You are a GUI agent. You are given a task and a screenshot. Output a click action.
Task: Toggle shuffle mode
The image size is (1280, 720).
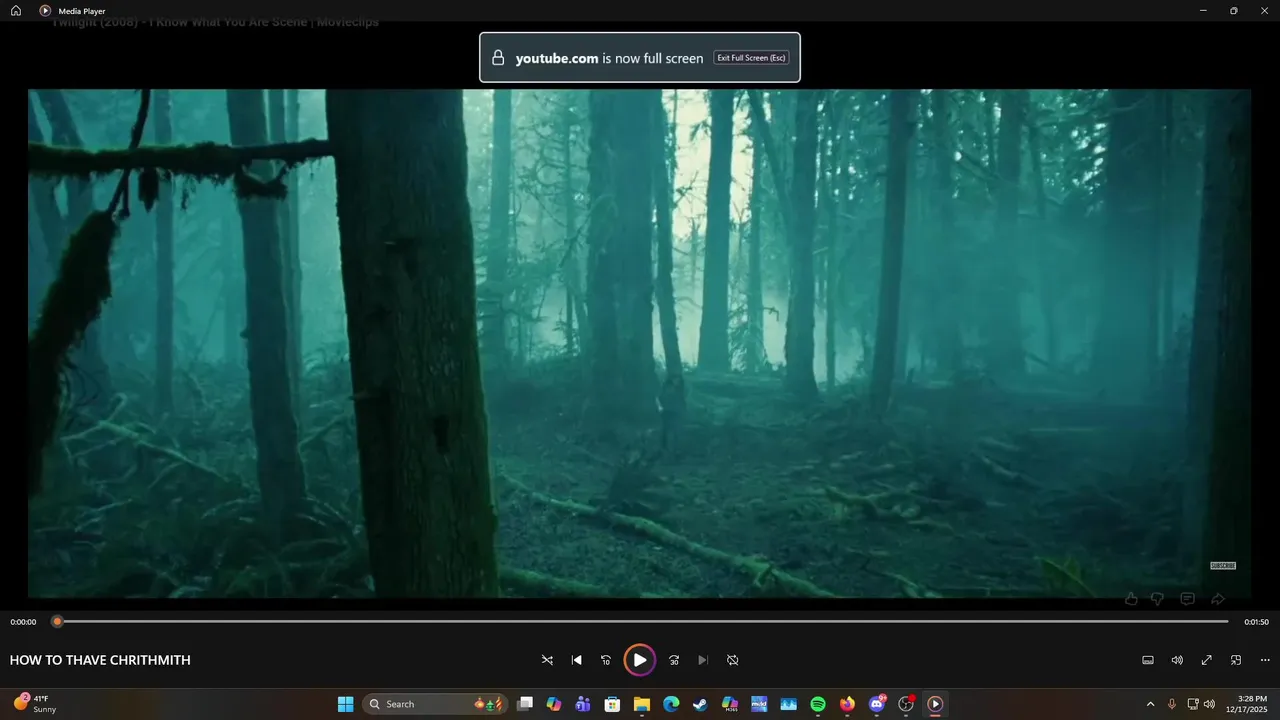pos(547,660)
